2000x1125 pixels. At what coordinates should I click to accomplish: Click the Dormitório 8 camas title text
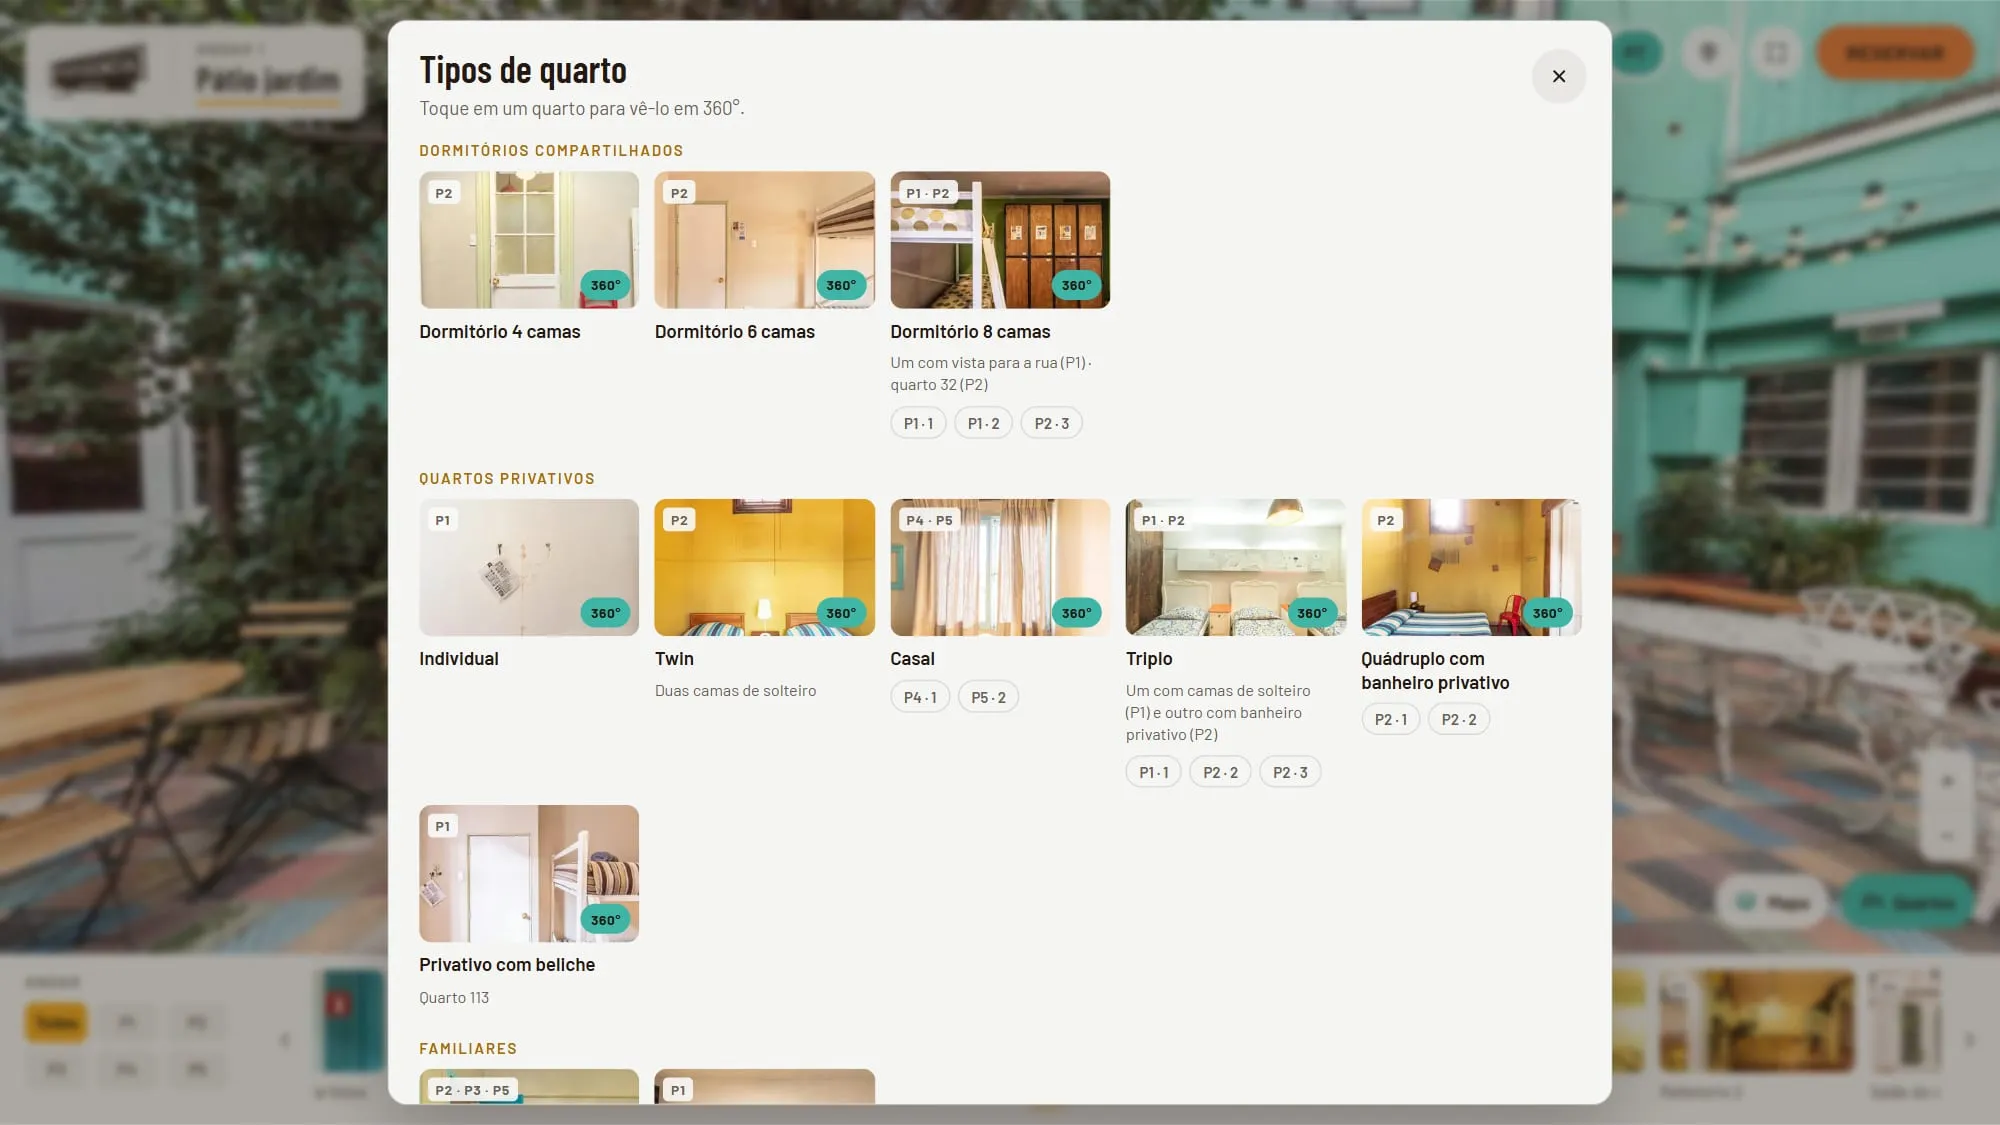tap(970, 331)
